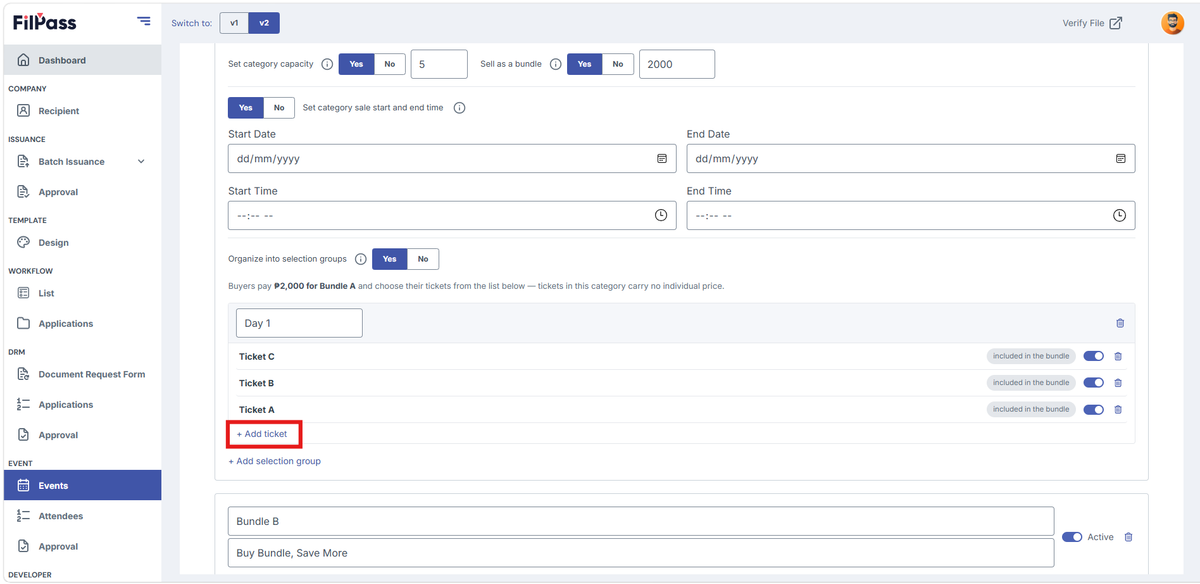The height and width of the screenshot is (584, 1200).
Task: Click + Add ticket link
Action: tap(262, 434)
